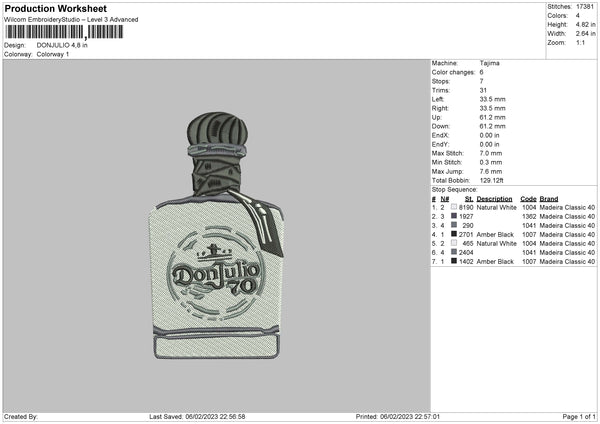Select the 'Color changes:' label

point(453,72)
